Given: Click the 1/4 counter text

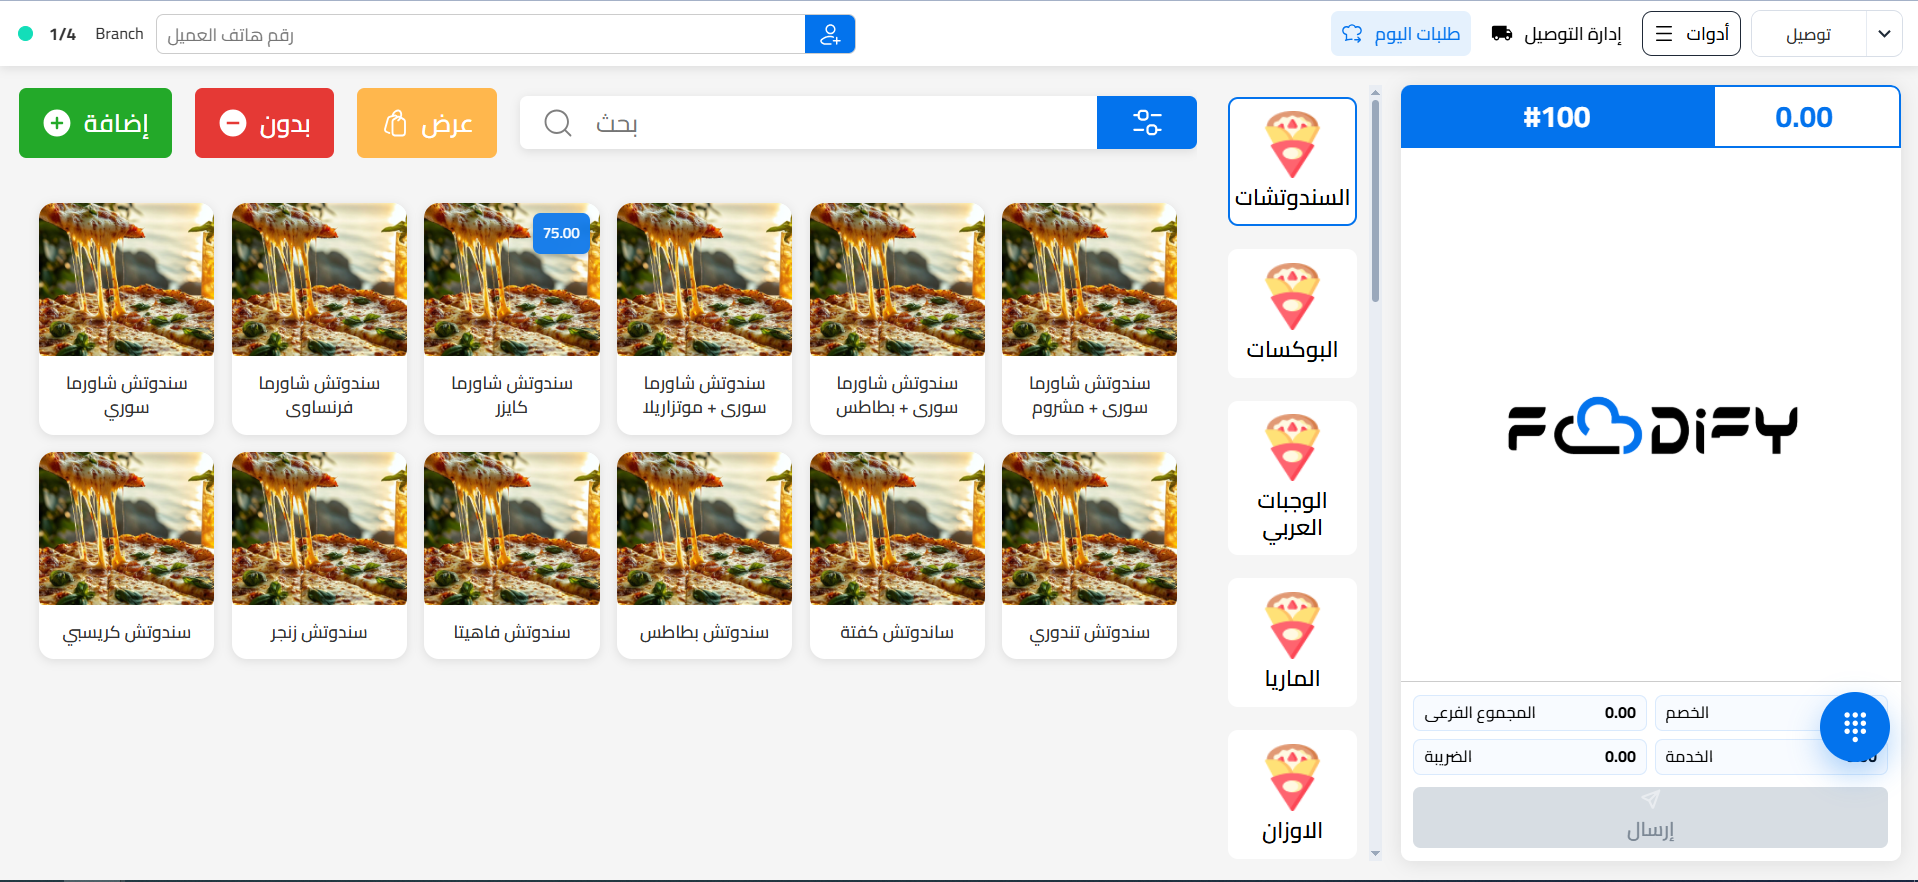Looking at the screenshot, I should (63, 34).
